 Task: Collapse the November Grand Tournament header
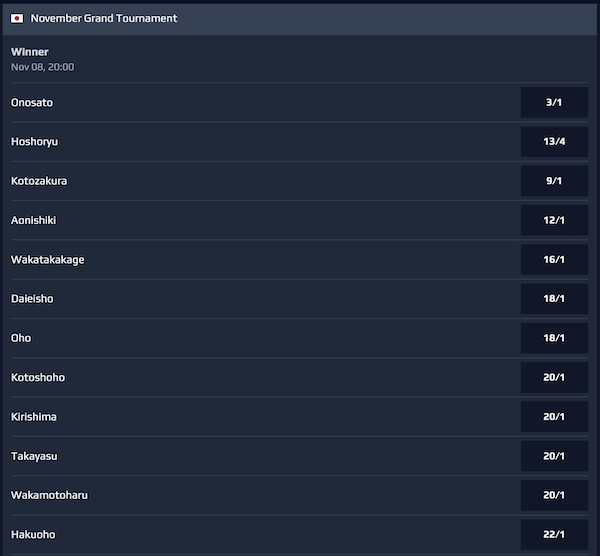pyautogui.click(x=104, y=18)
